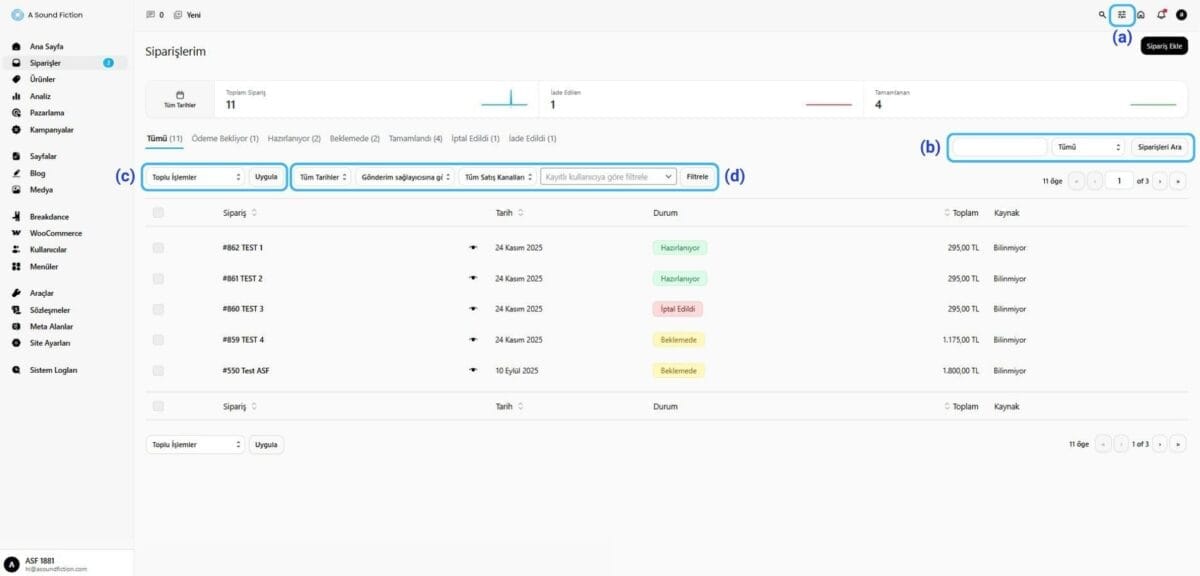Preview order #862 TEST 1 with eye icon
The image size is (1200, 576).
pos(474,247)
